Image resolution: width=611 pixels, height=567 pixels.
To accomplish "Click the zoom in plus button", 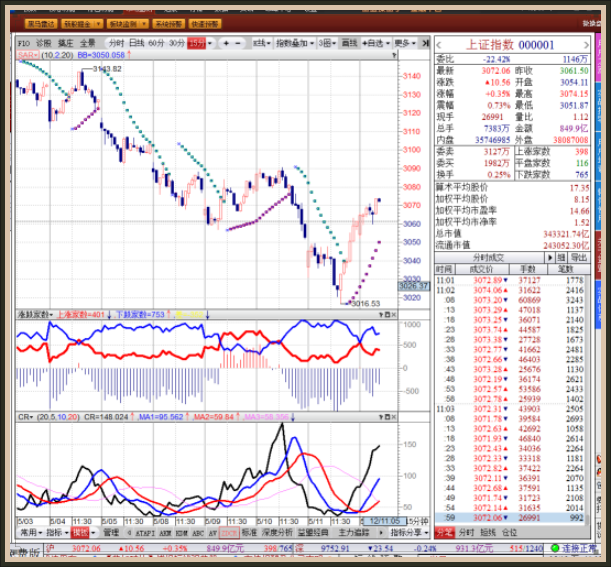I will (226, 43).
